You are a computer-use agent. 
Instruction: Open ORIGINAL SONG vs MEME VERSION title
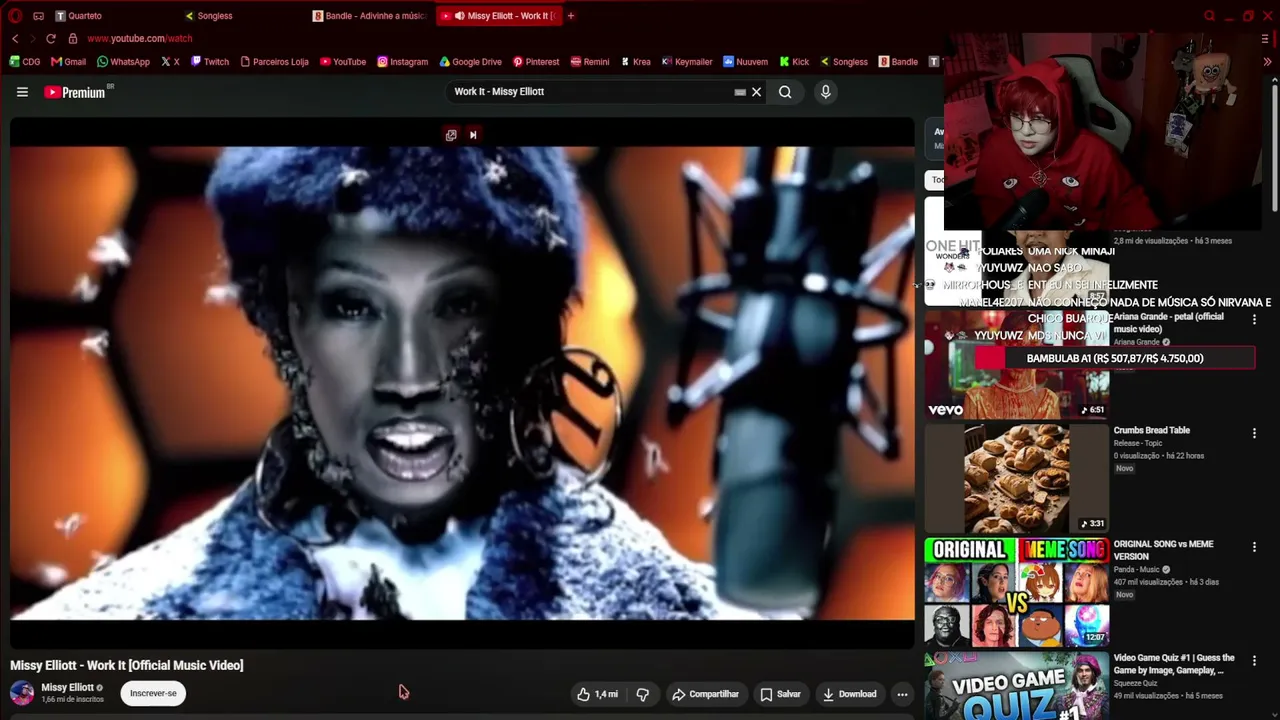1163,550
